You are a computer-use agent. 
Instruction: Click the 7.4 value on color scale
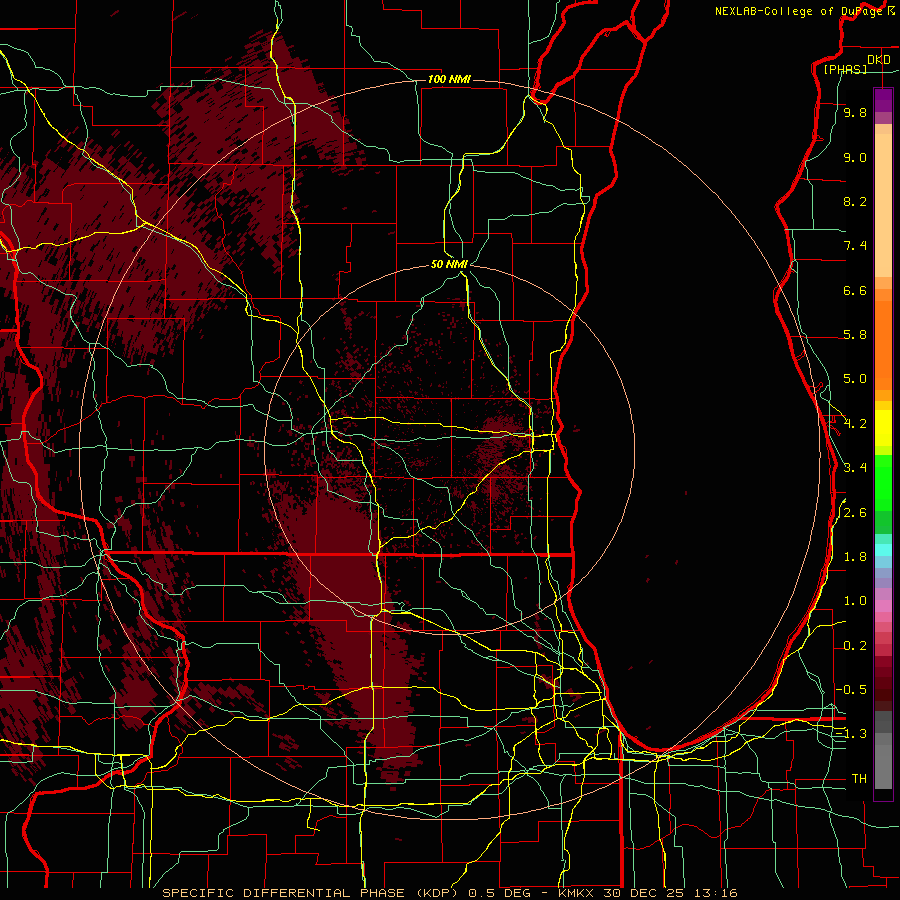[x=855, y=246]
